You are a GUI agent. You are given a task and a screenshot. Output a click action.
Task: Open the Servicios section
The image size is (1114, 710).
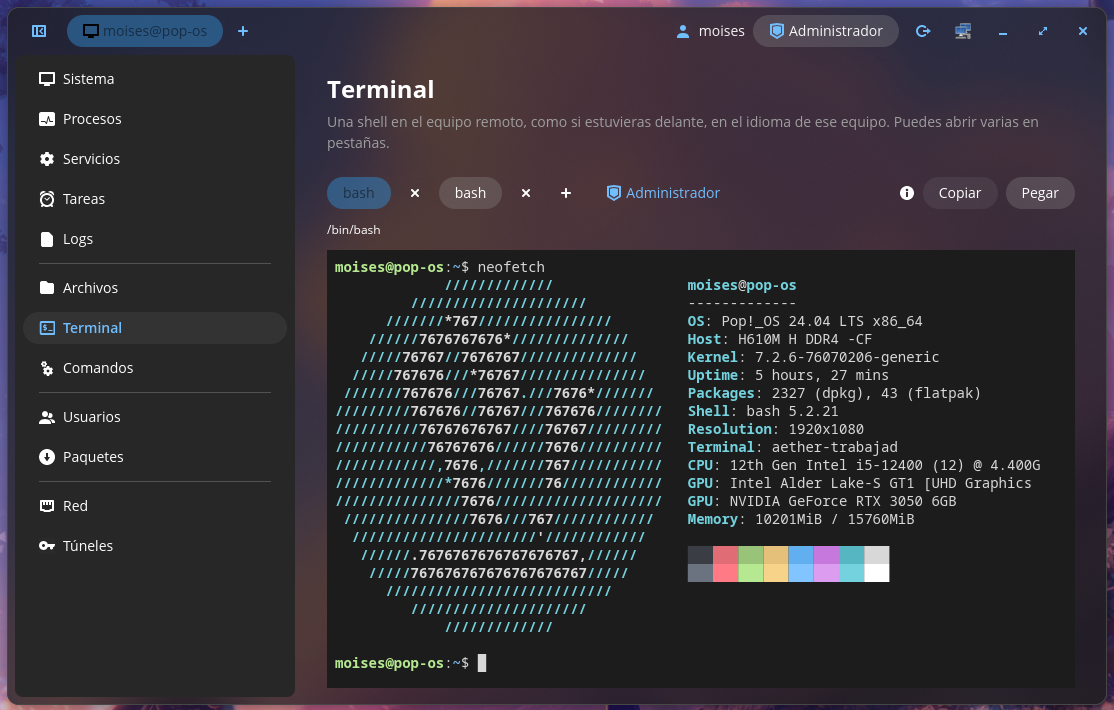pyautogui.click(x=155, y=159)
